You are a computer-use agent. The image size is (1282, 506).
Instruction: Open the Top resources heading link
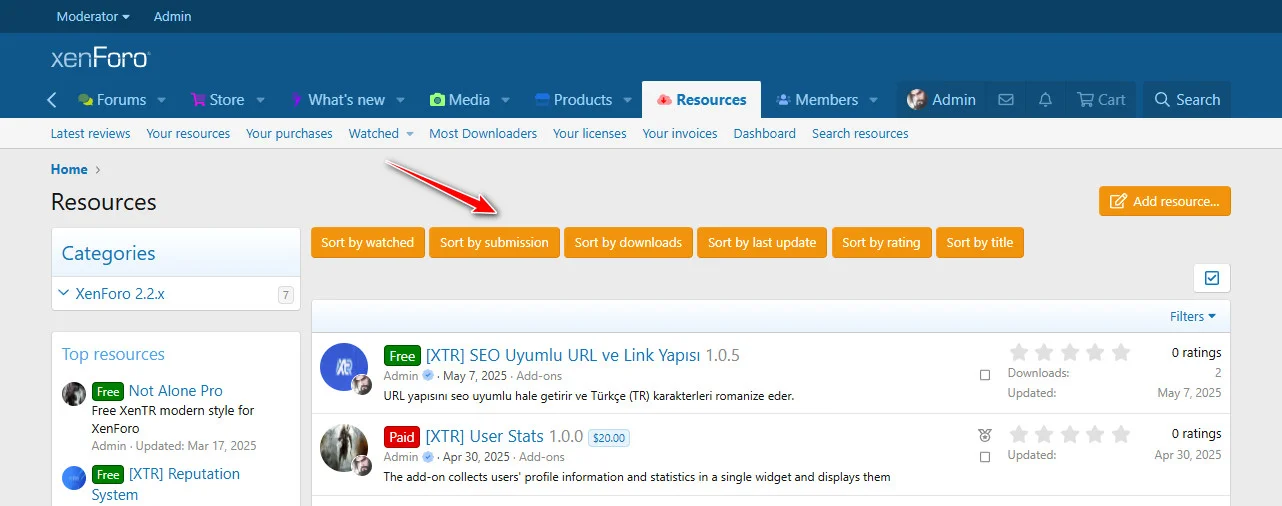point(113,354)
